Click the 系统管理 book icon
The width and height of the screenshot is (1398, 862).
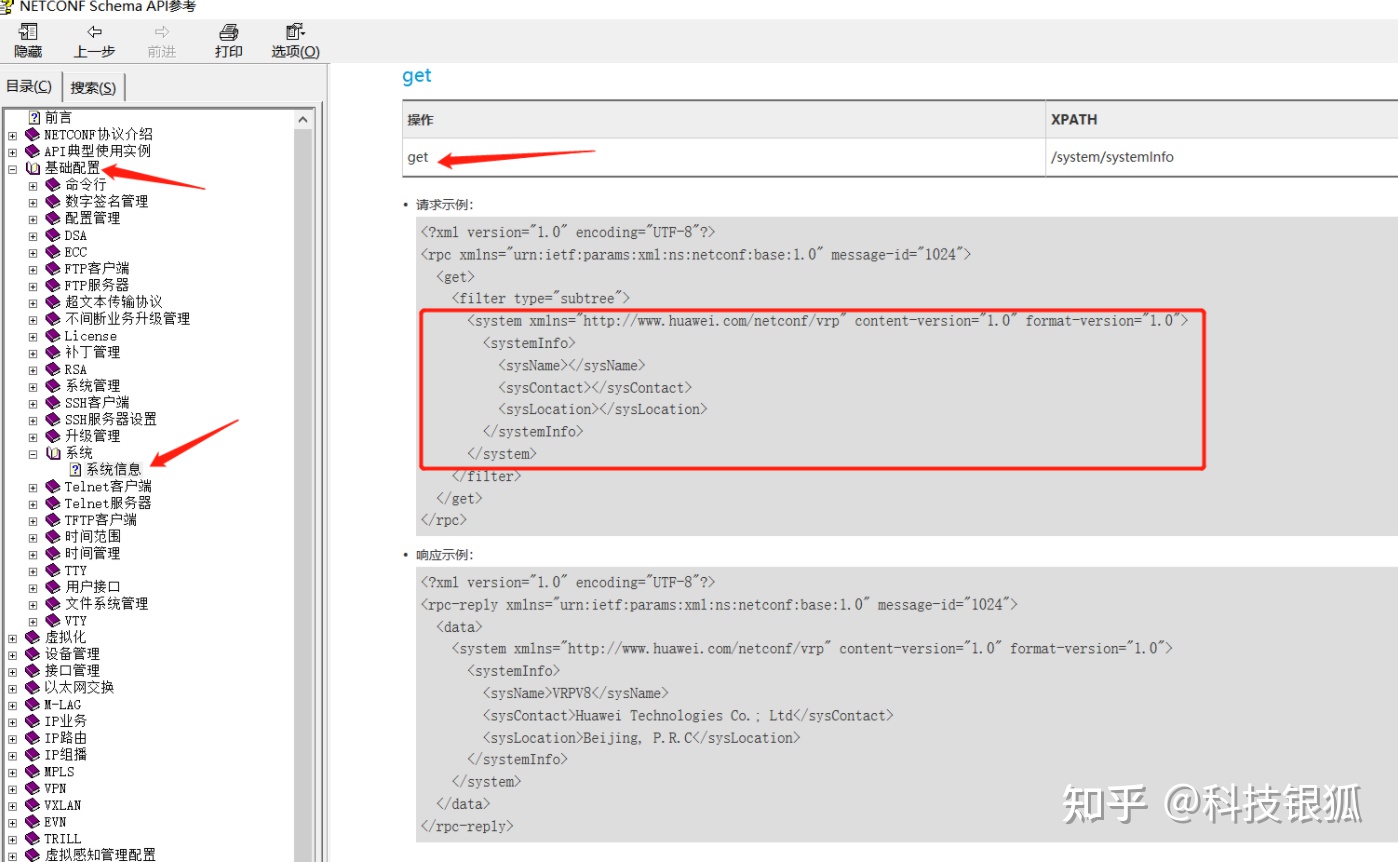tap(53, 386)
